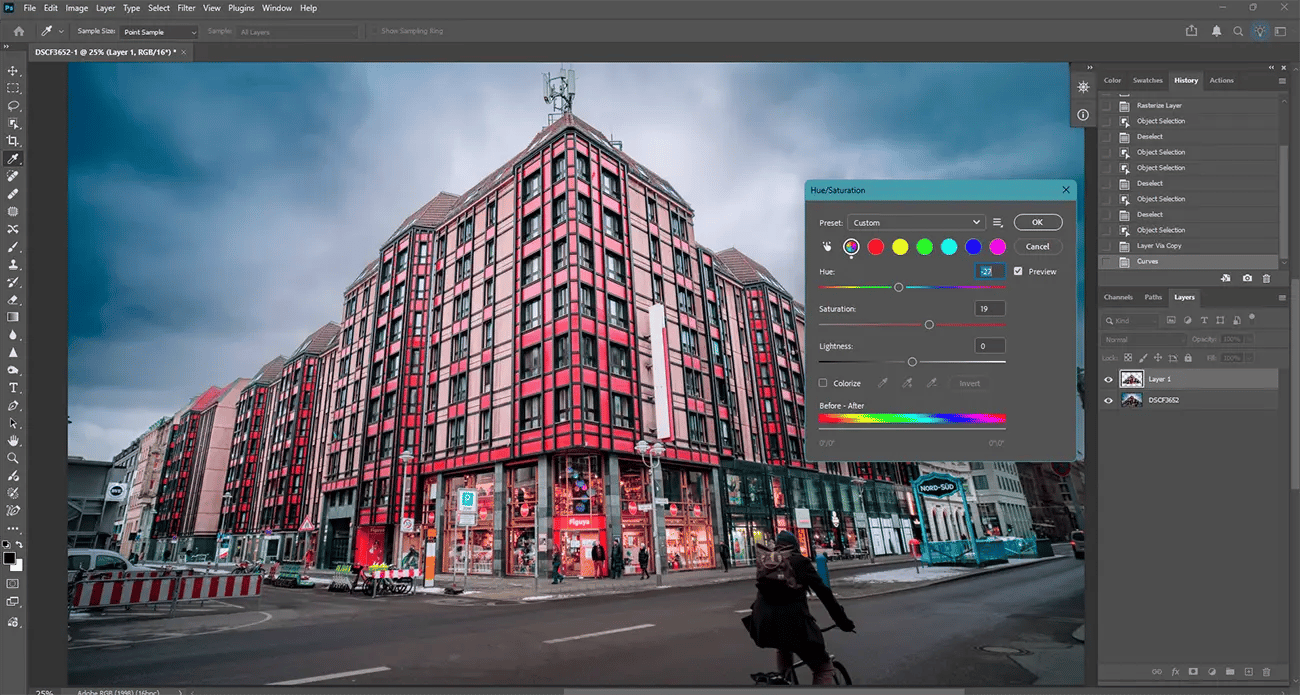The height and width of the screenshot is (695, 1300).
Task: Select the Eyedropper tool in the toolbar
Action: [13, 159]
